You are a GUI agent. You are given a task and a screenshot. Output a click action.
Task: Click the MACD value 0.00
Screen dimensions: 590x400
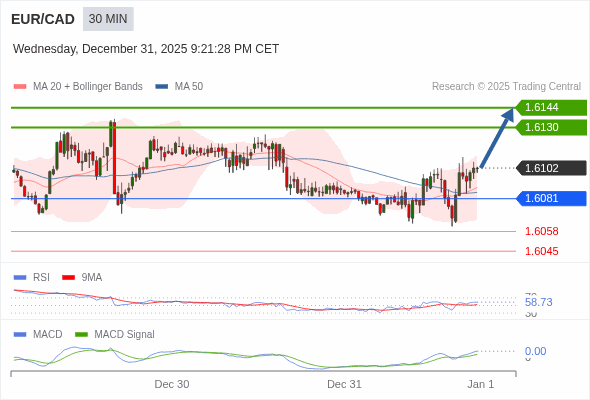(x=535, y=351)
